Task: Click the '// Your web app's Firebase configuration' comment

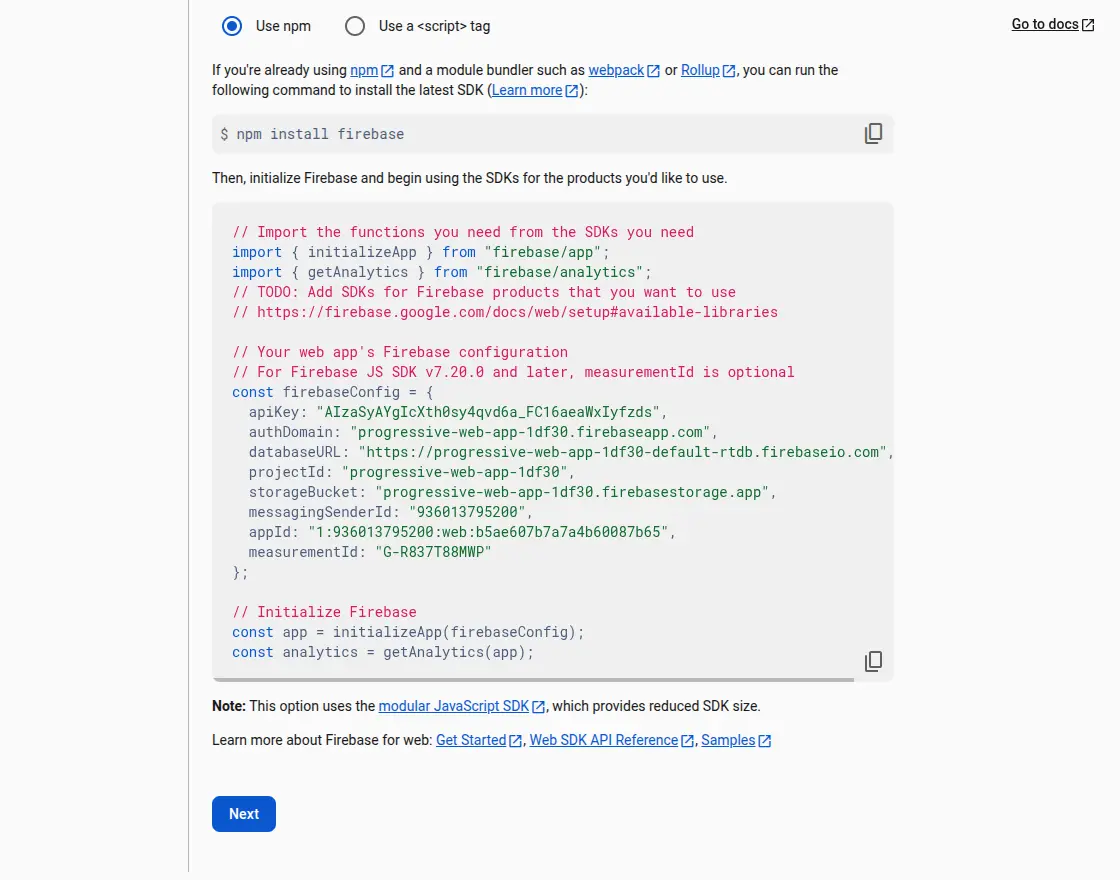Action: tap(400, 352)
